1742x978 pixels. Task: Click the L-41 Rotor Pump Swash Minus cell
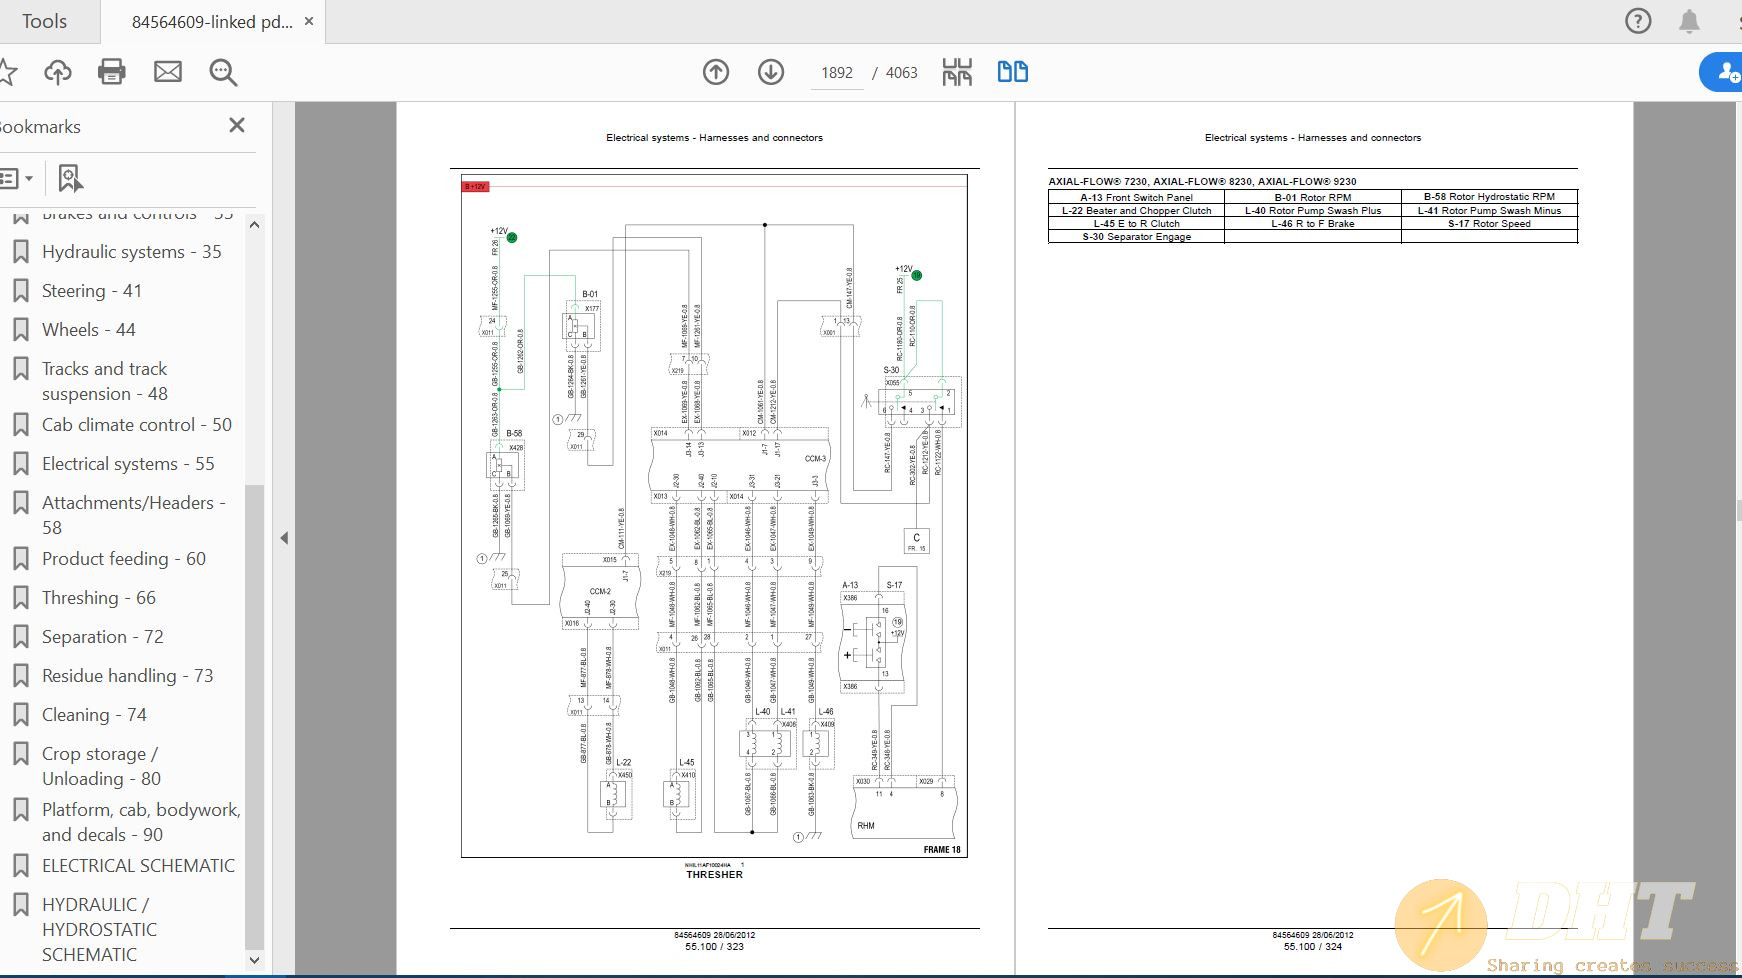(1489, 211)
